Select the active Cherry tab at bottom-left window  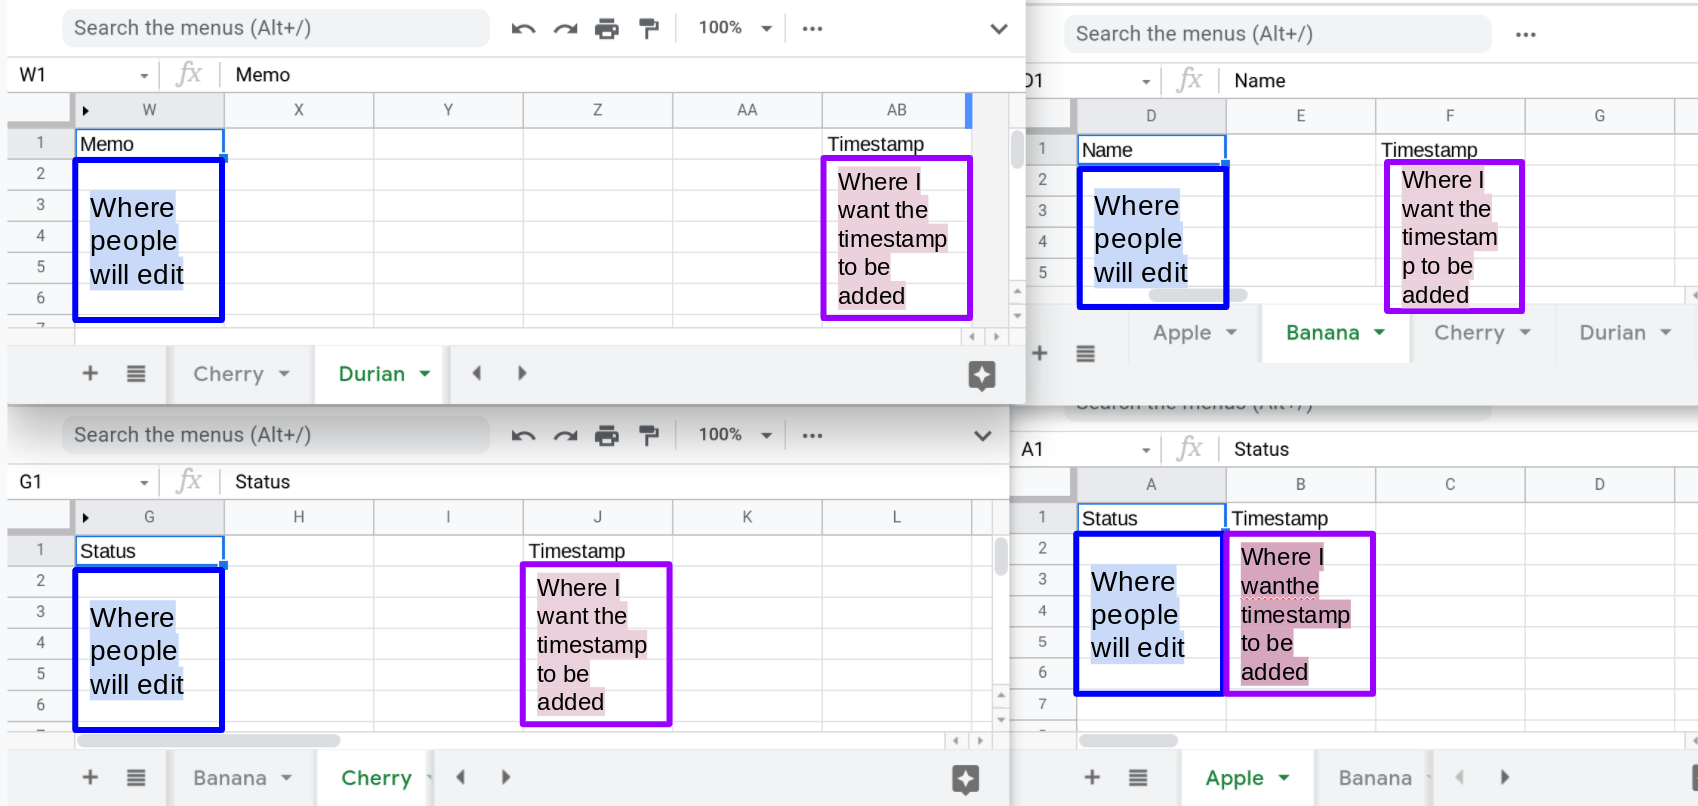click(x=376, y=778)
